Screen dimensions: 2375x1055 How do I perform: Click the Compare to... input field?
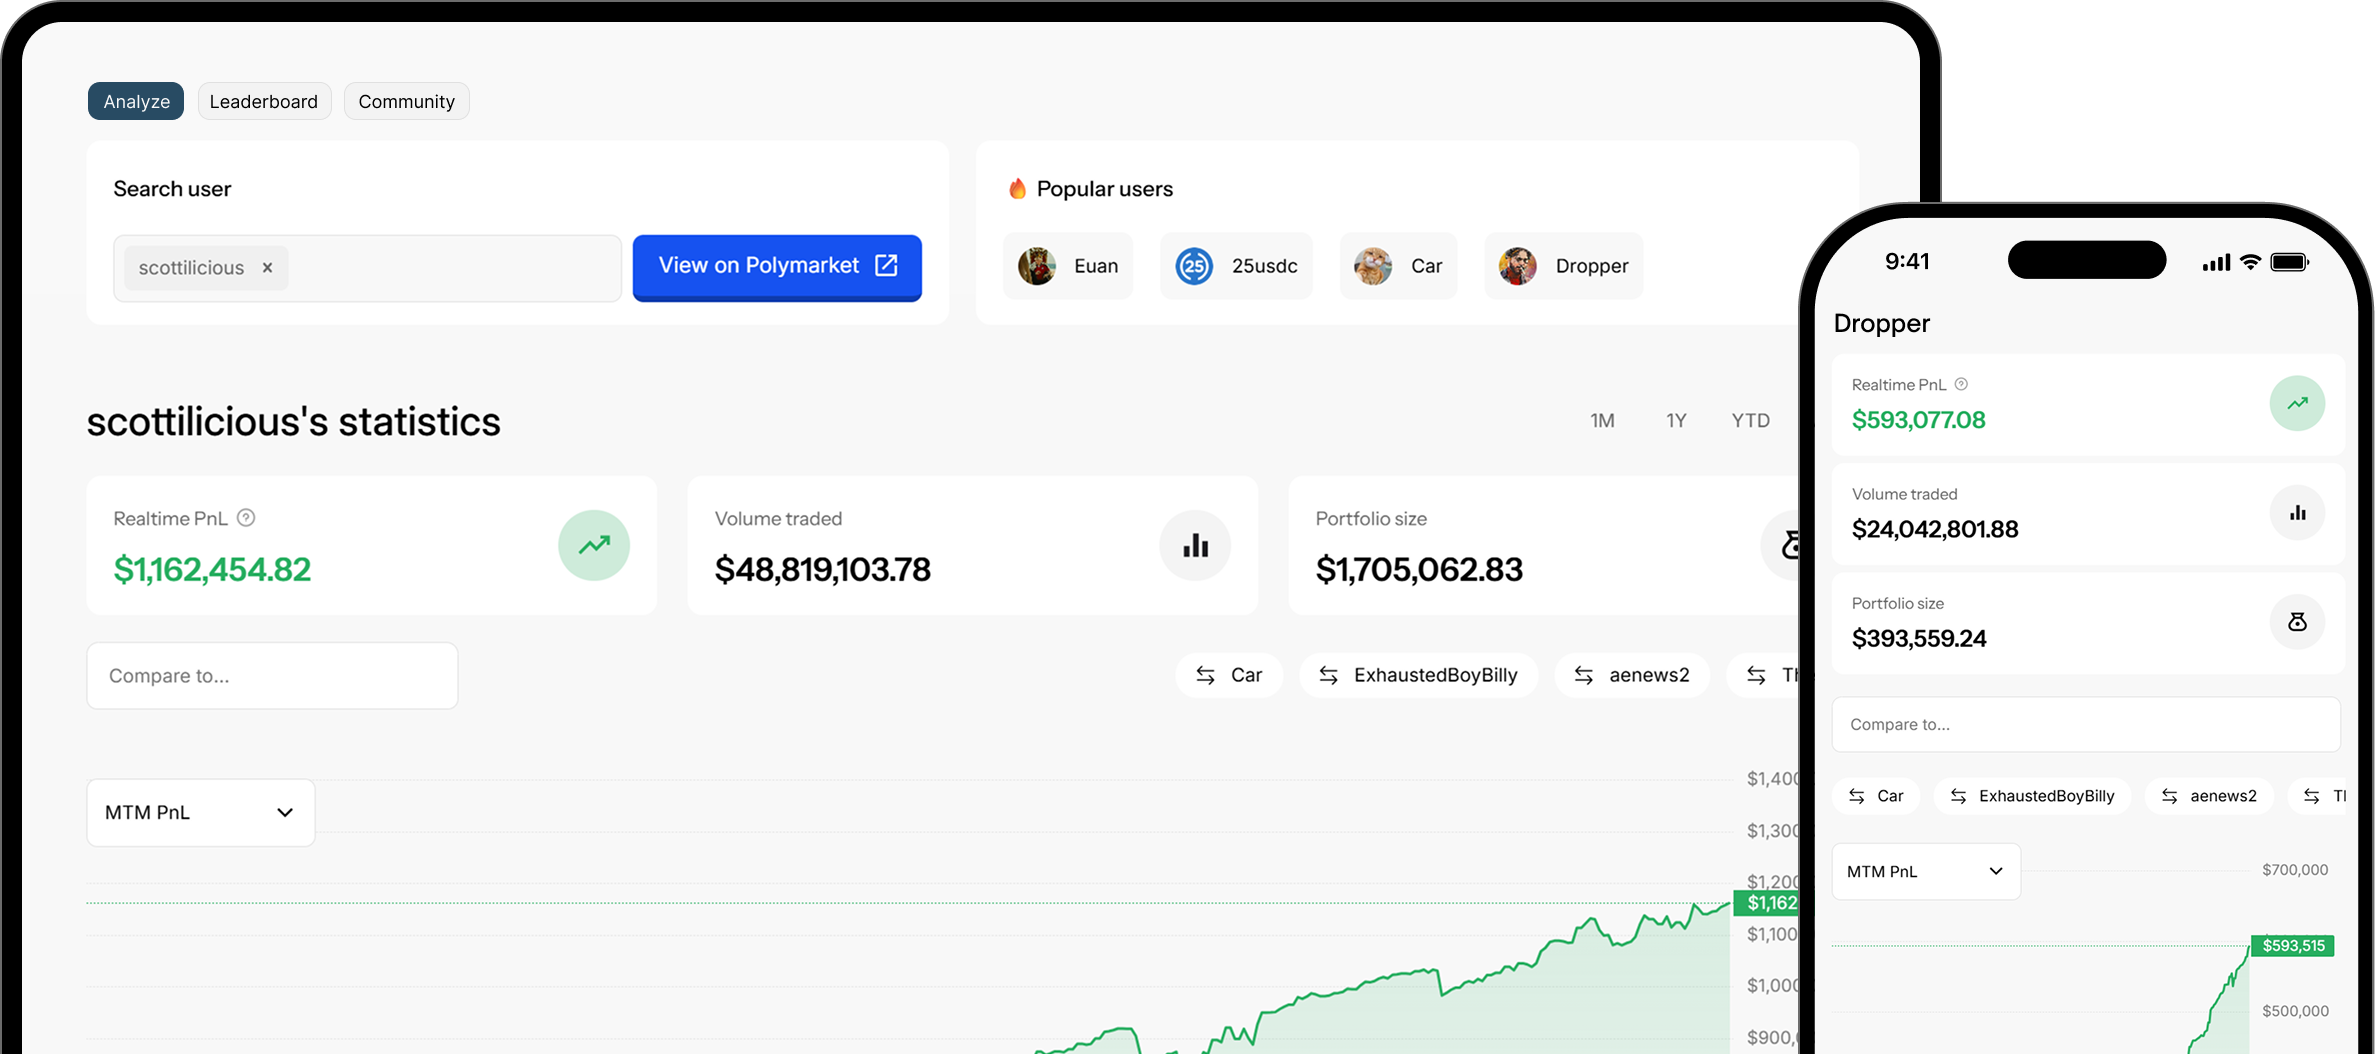coord(271,675)
